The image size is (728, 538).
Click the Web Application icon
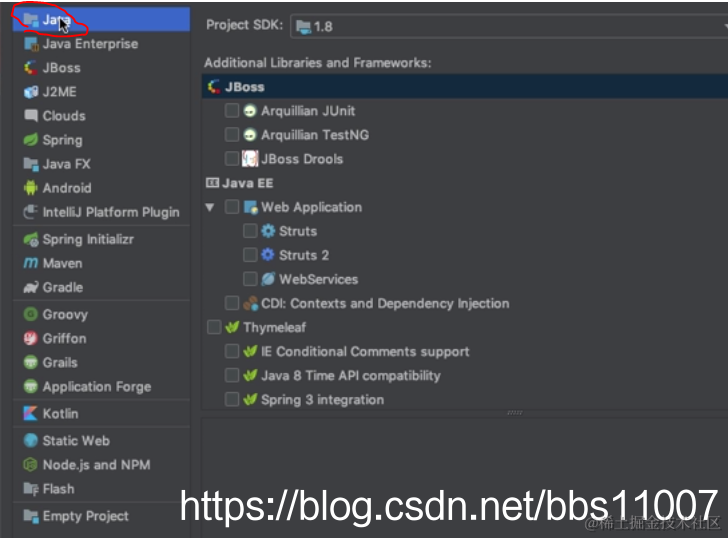tap(251, 207)
